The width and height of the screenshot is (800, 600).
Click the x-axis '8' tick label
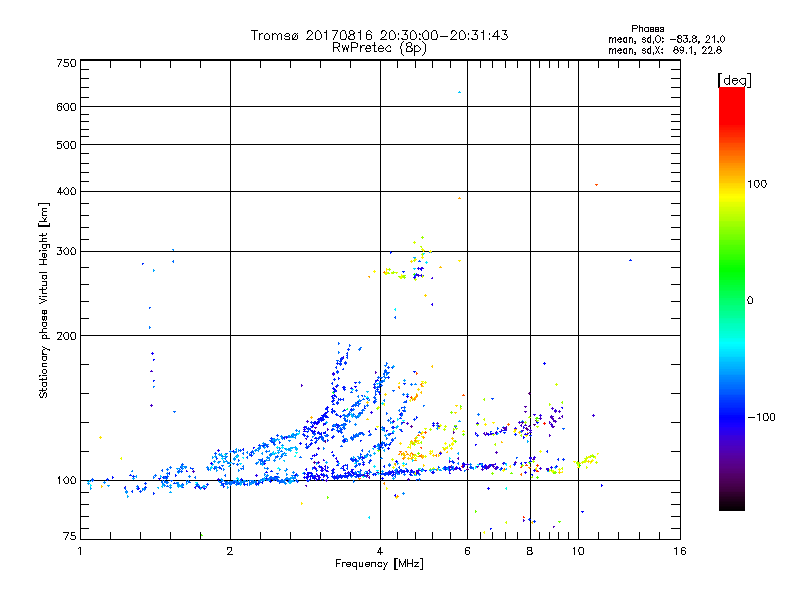click(x=530, y=551)
